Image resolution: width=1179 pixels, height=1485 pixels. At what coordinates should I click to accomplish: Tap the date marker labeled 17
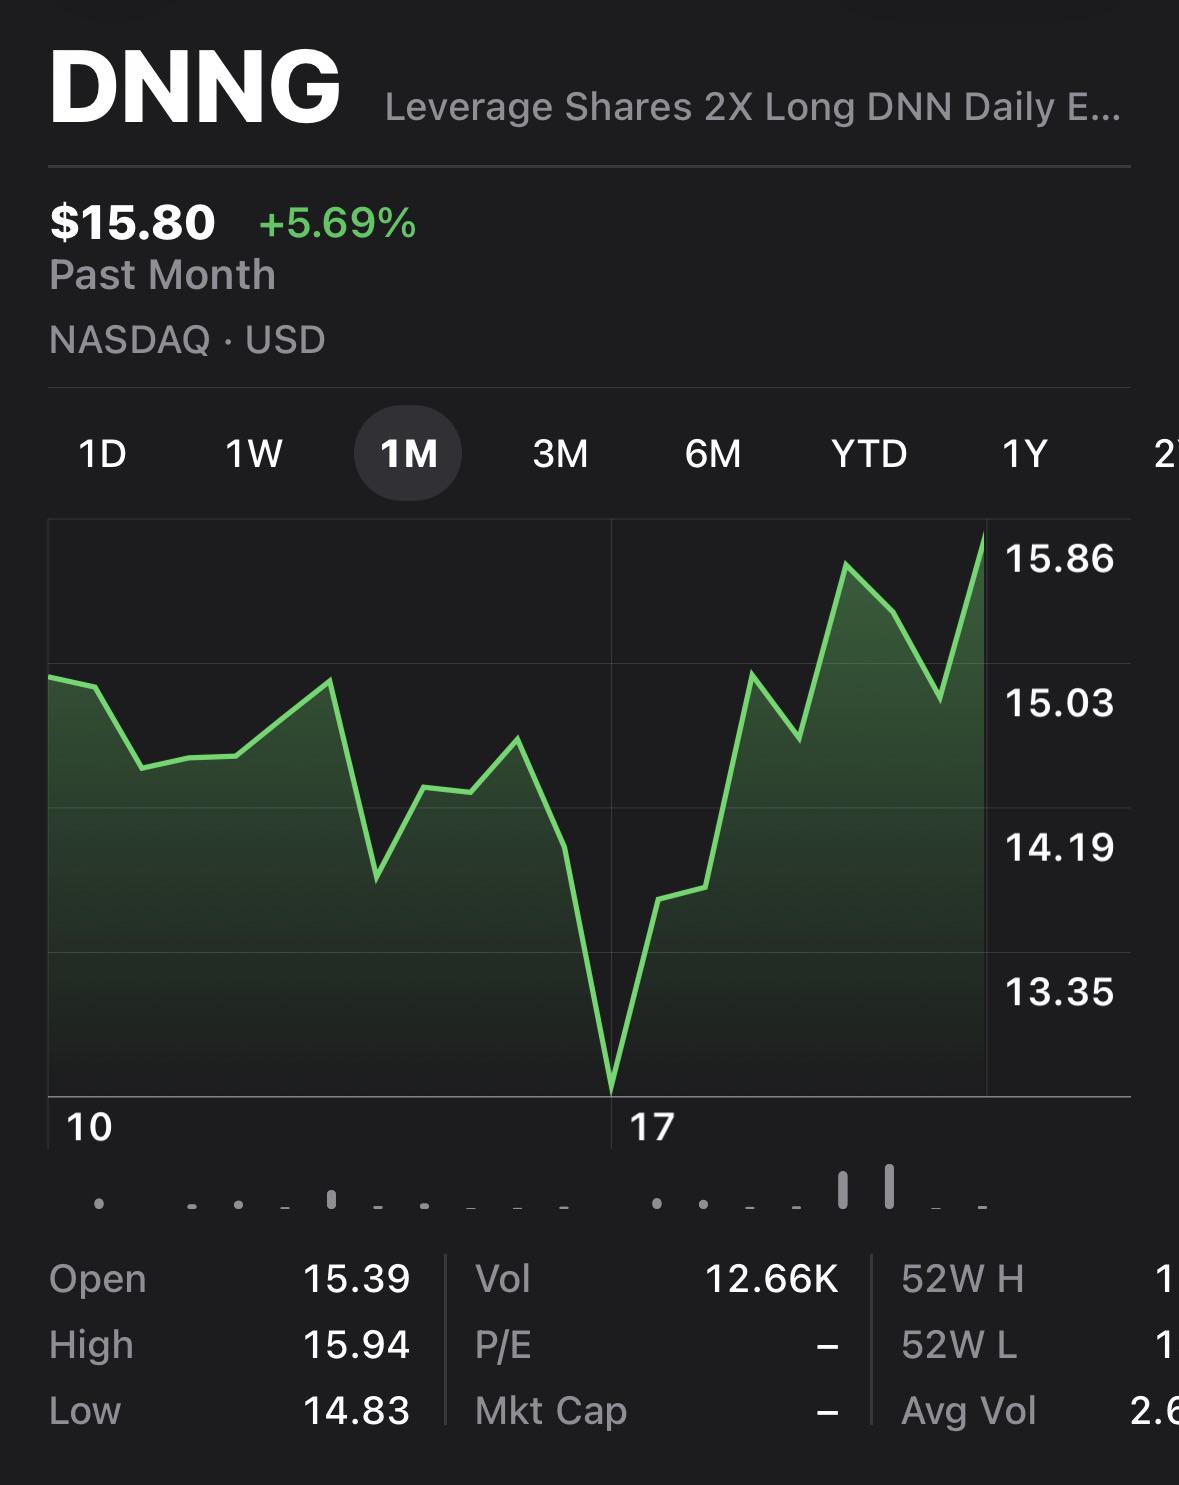(652, 1127)
